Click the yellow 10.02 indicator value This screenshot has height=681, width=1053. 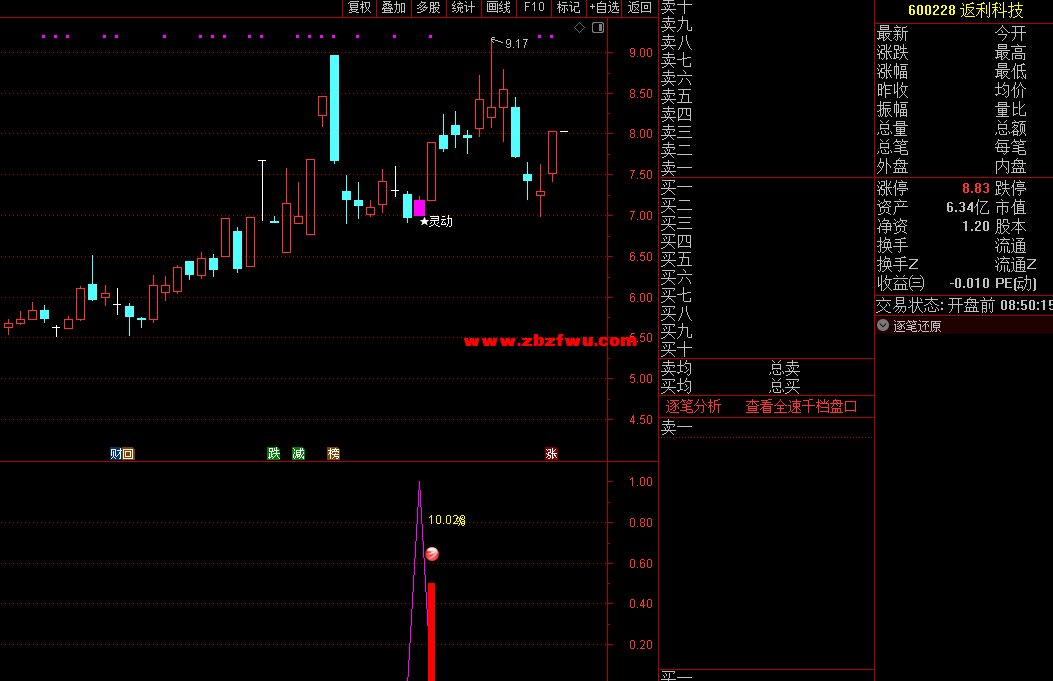pos(446,520)
